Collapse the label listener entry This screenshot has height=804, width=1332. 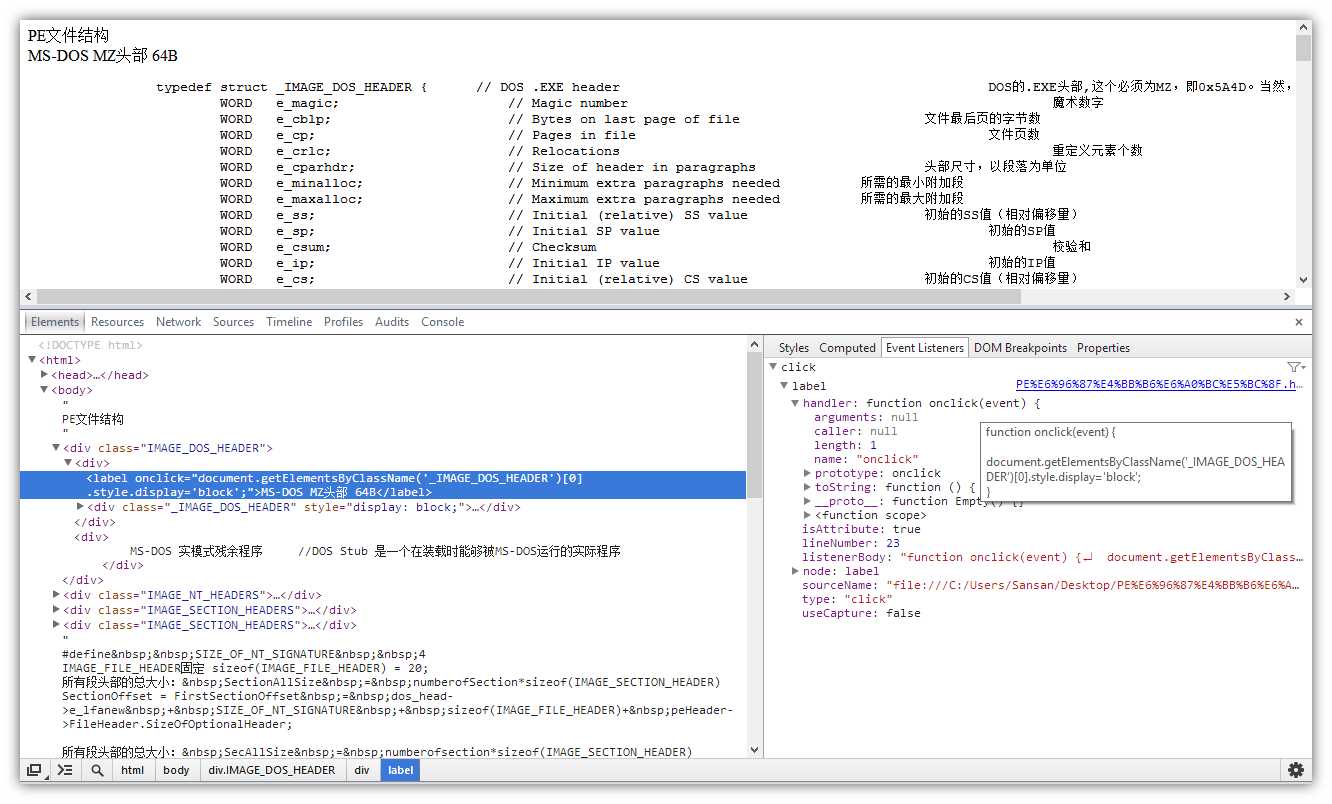point(785,386)
